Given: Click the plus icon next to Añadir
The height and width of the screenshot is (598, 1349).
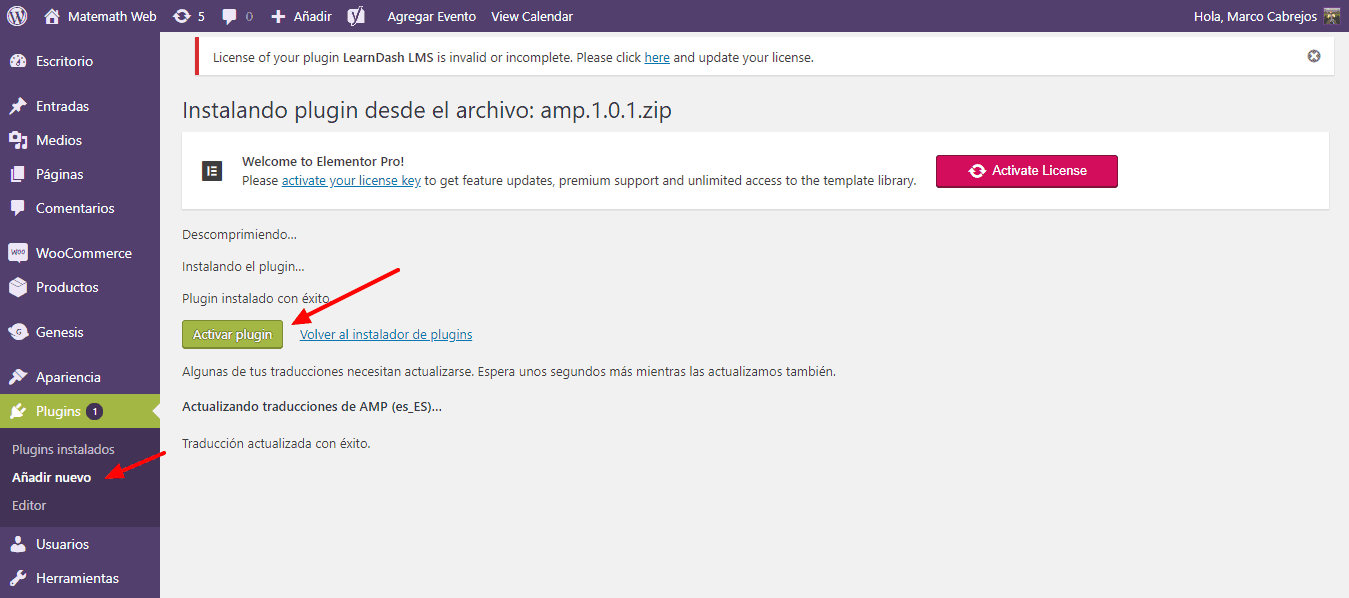Looking at the screenshot, I should (279, 16).
